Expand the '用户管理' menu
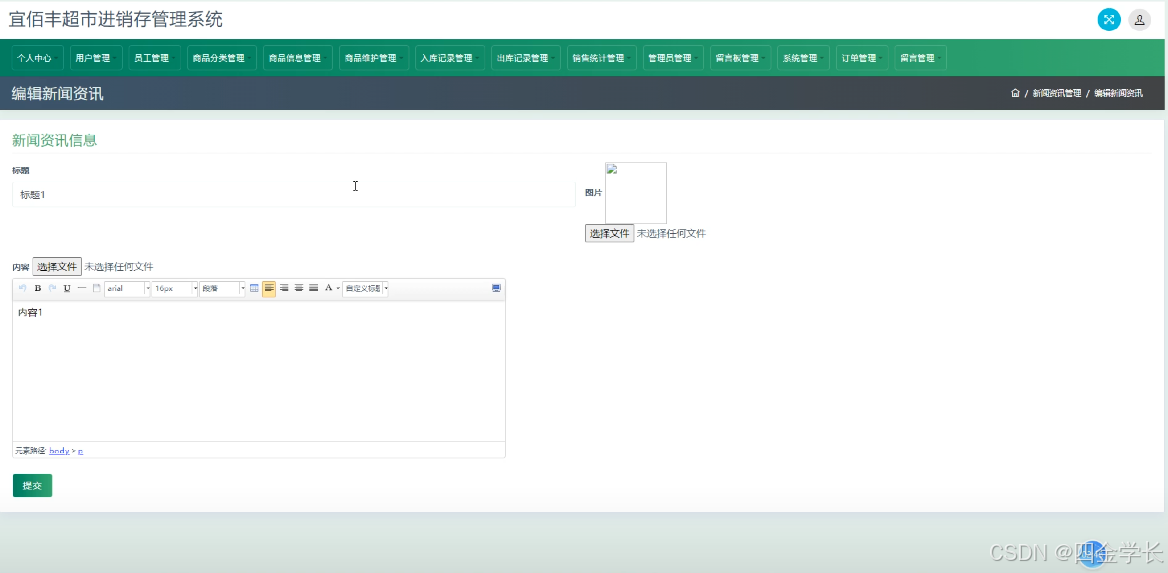The image size is (1168, 573). pyautogui.click(x=96, y=58)
